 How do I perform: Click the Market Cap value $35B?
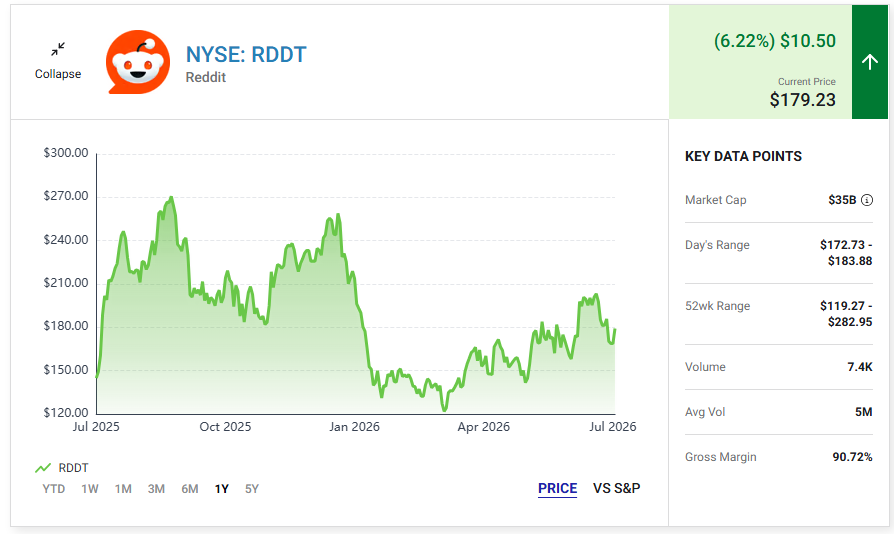[842, 200]
